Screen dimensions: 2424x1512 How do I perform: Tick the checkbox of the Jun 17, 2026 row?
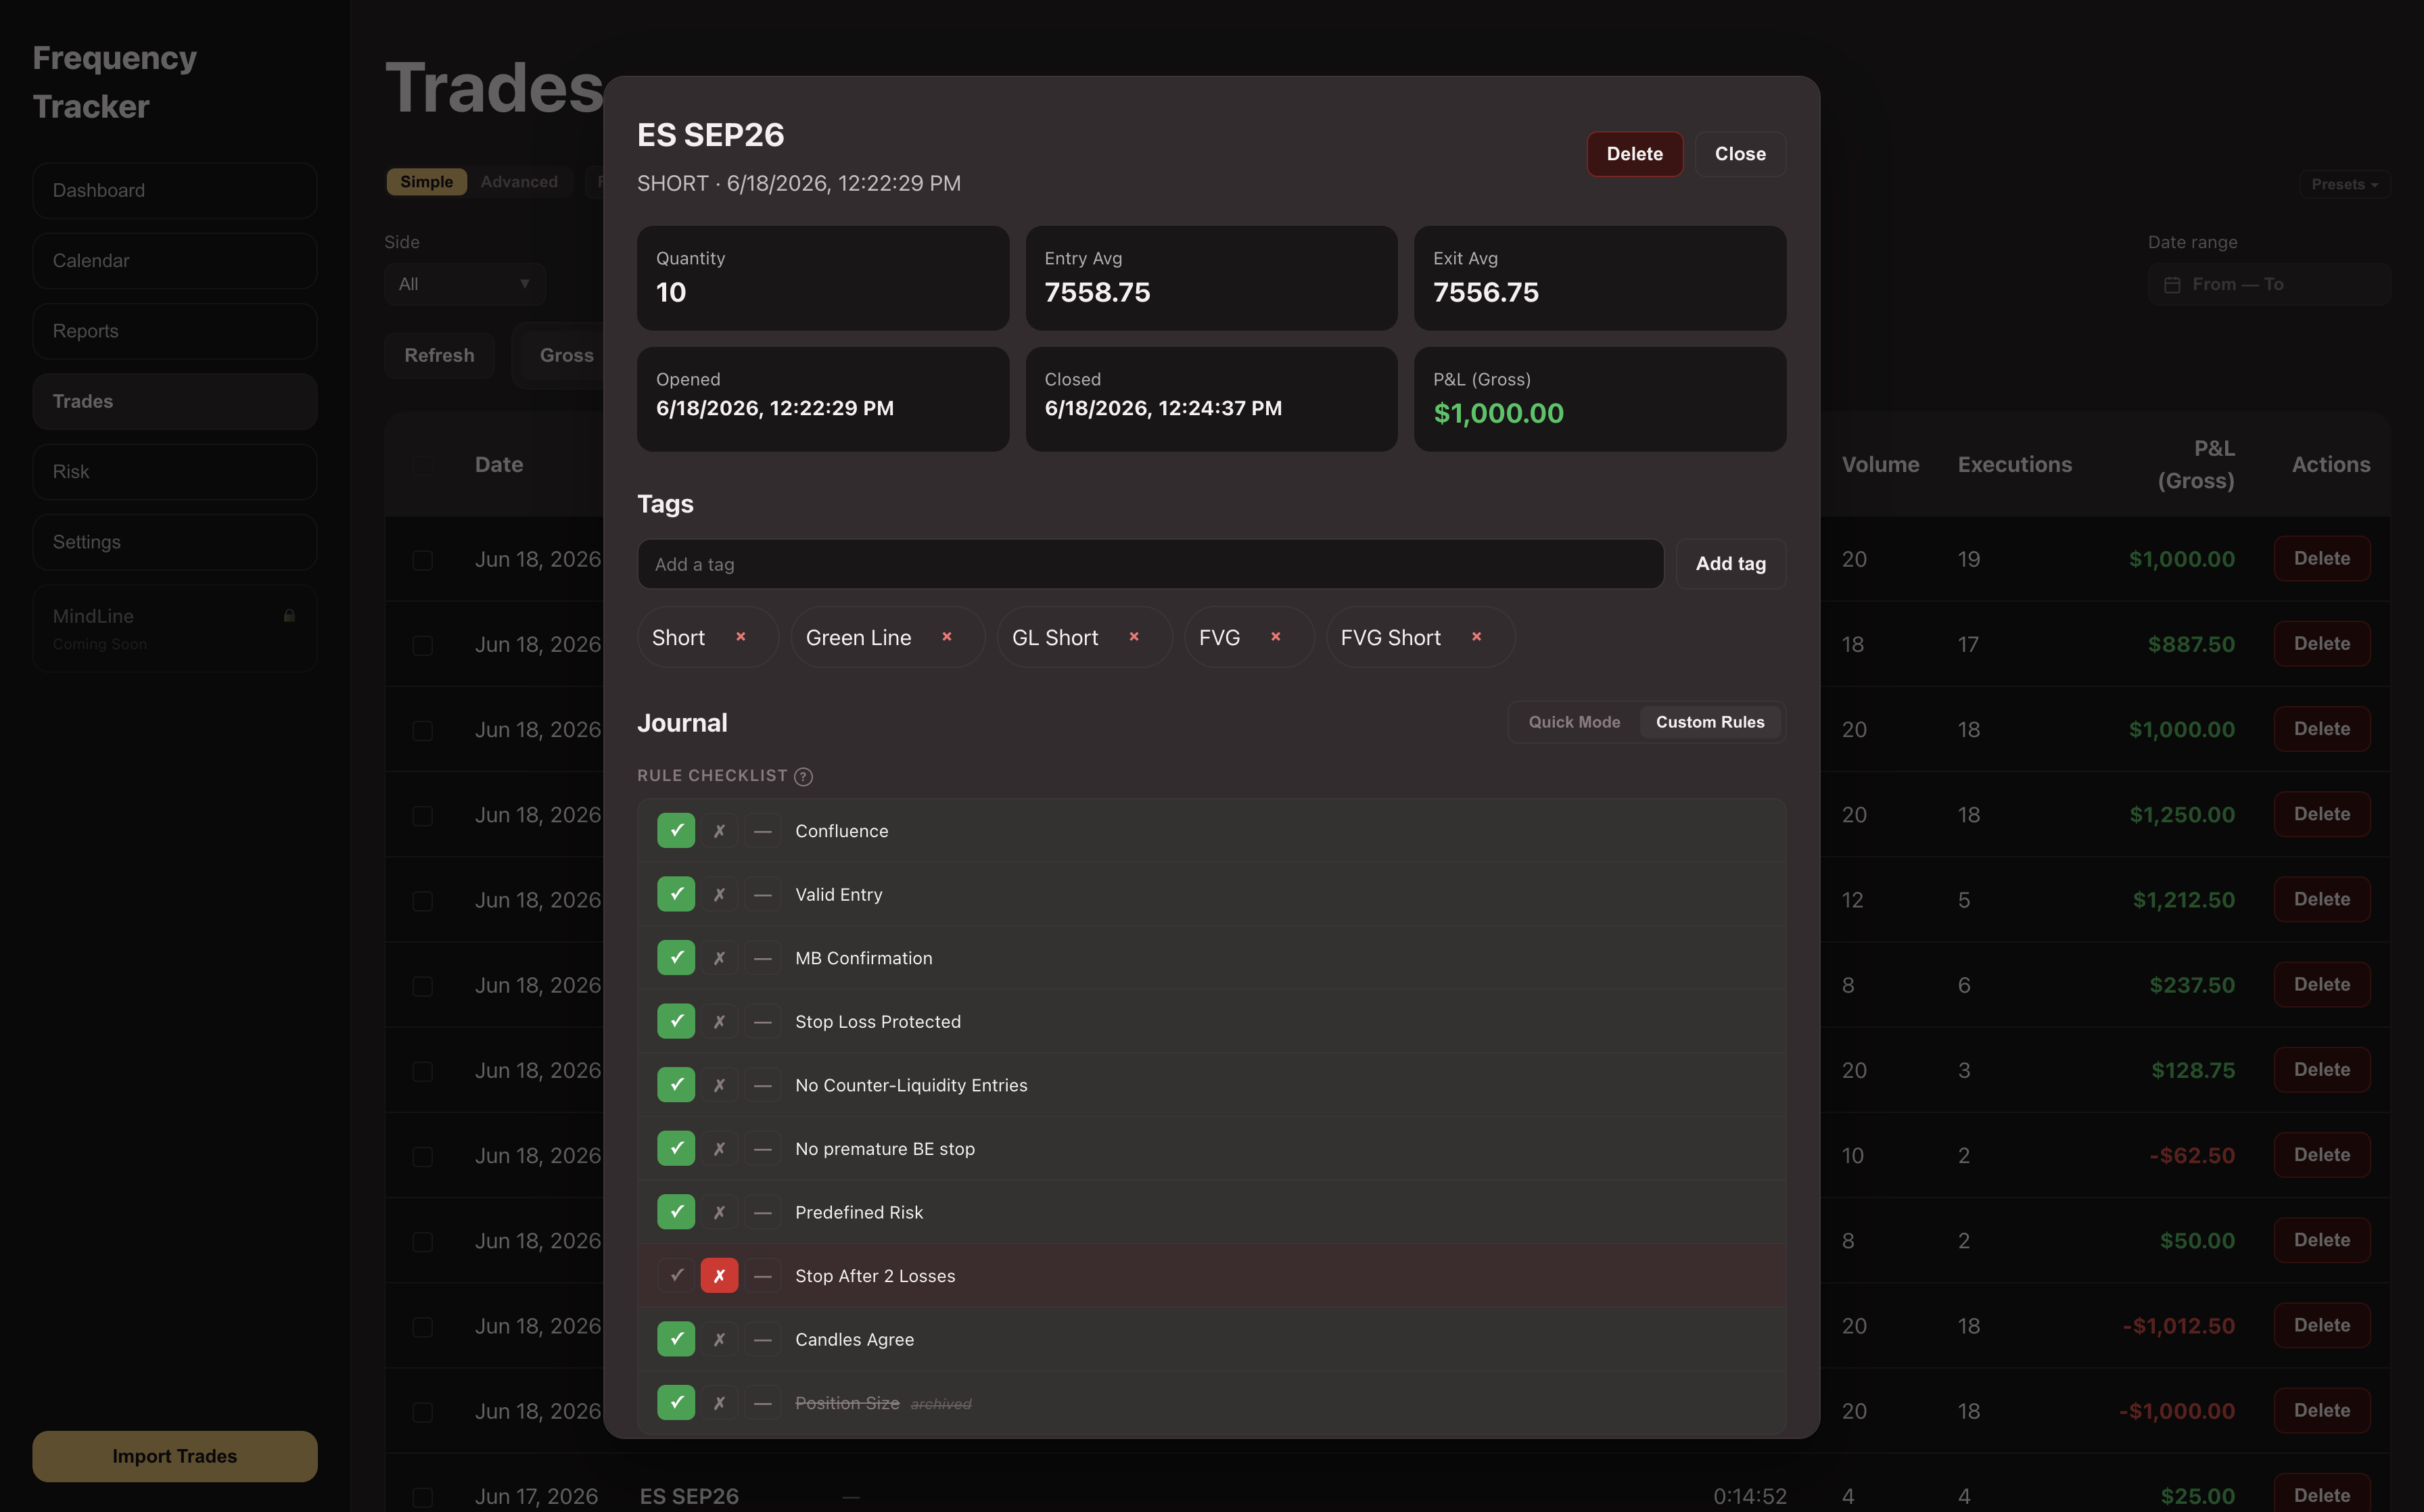click(423, 1497)
